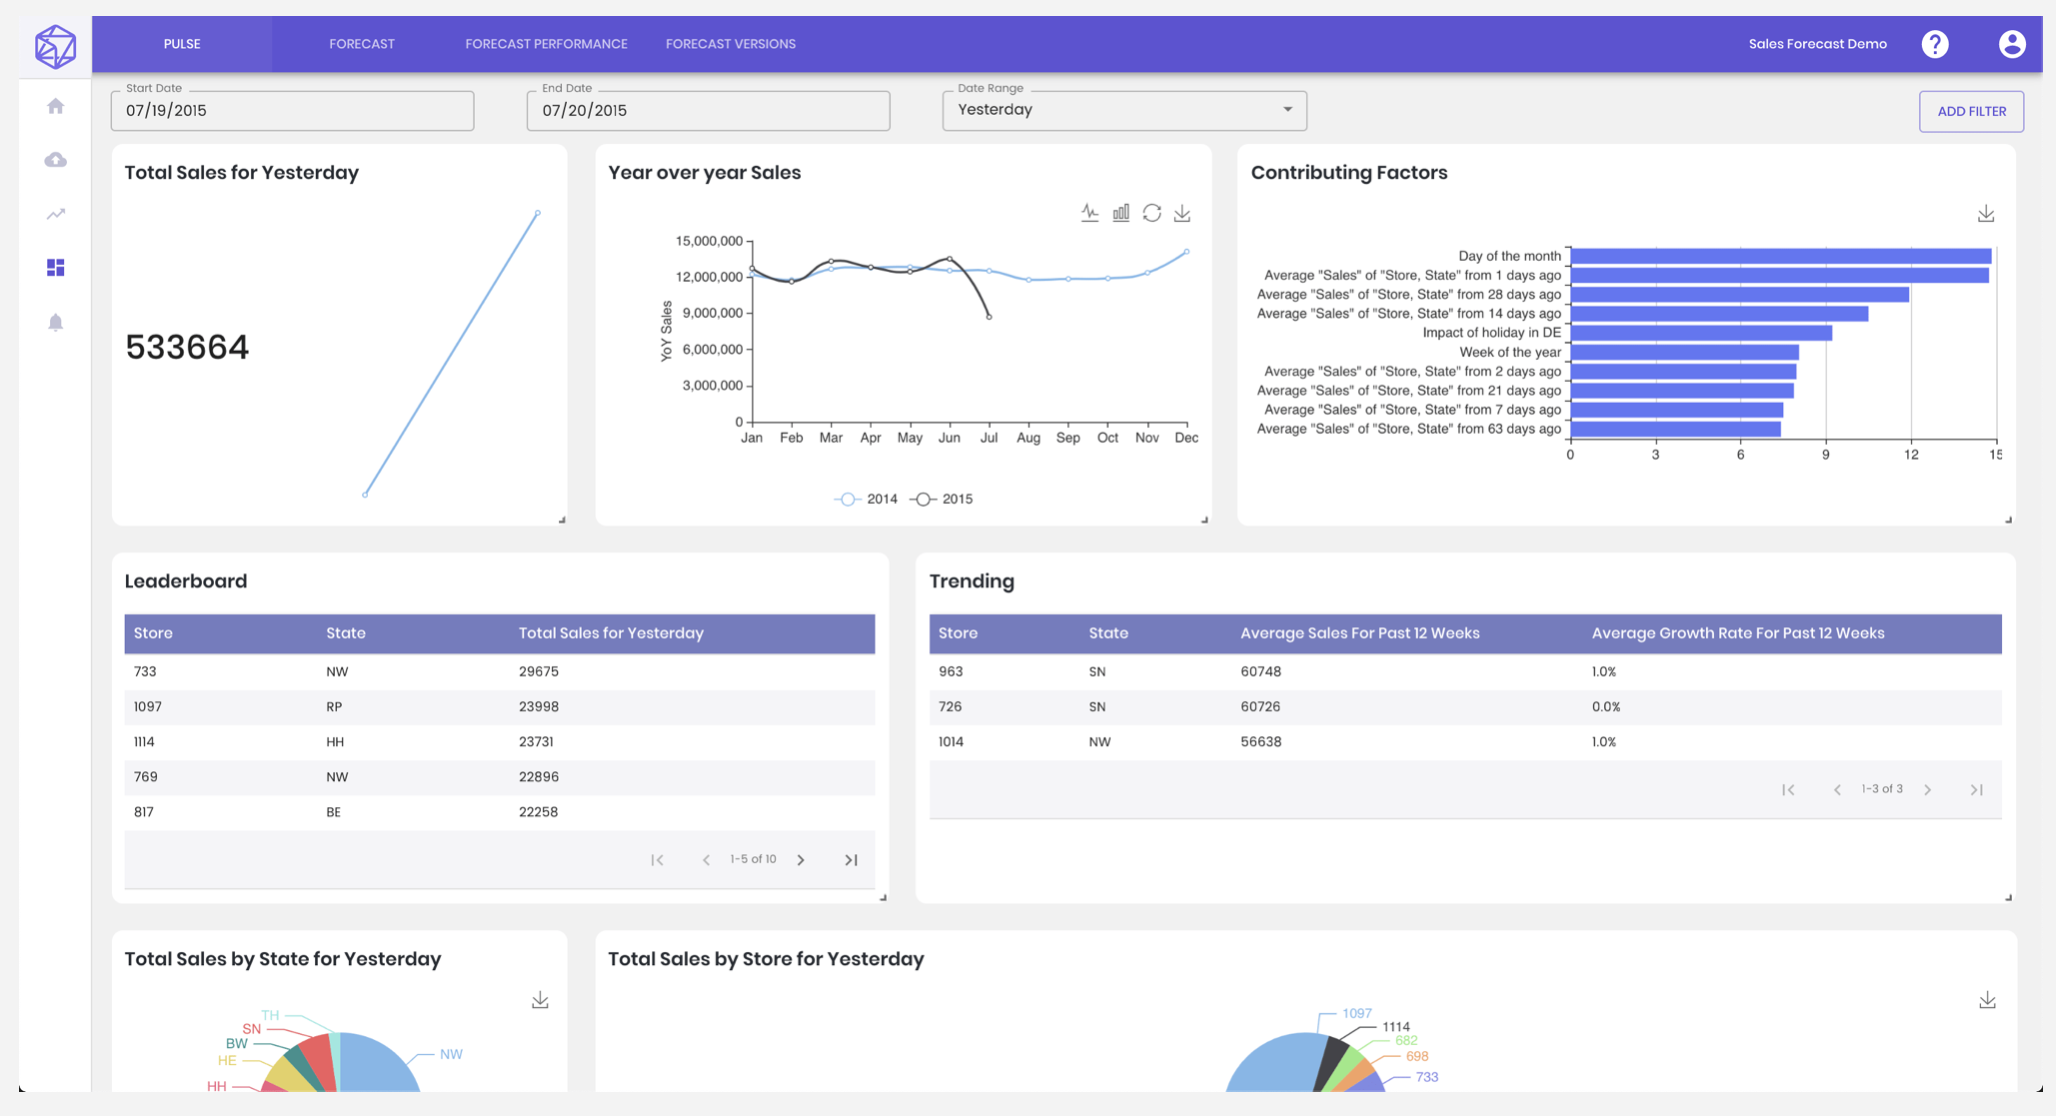Image resolution: width=2056 pixels, height=1116 pixels.
Task: Sort Leaderboard by State column
Action: click(x=346, y=633)
